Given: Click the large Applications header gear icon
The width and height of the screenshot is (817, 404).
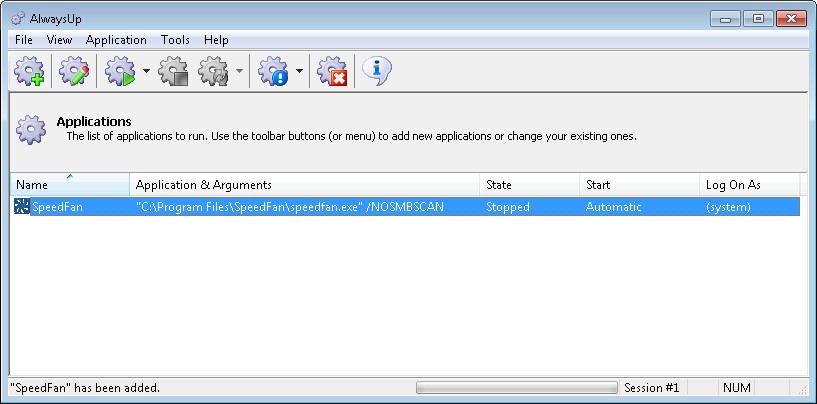Looking at the screenshot, I should pos(31,130).
